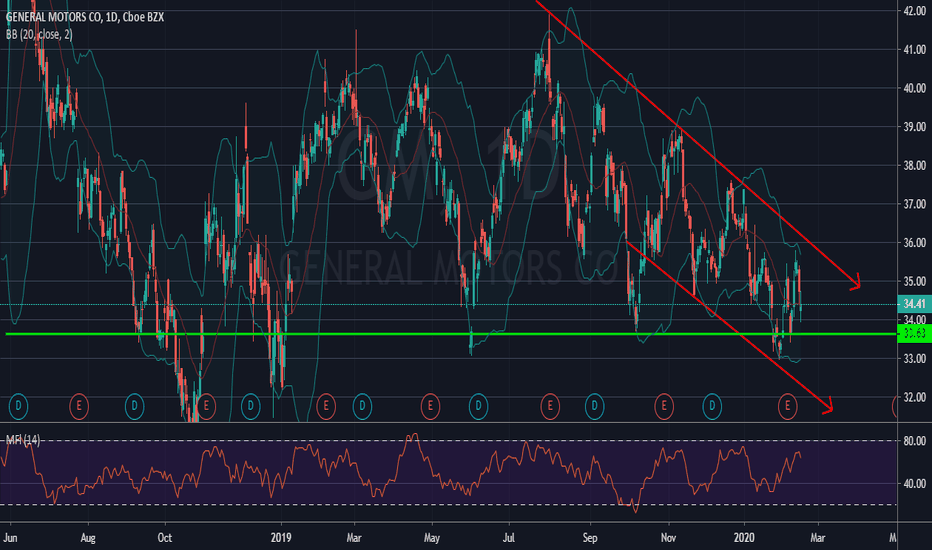This screenshot has width=932, height=550.
Task: Open the earnings marker before Aug 2018
Action: click(78, 407)
